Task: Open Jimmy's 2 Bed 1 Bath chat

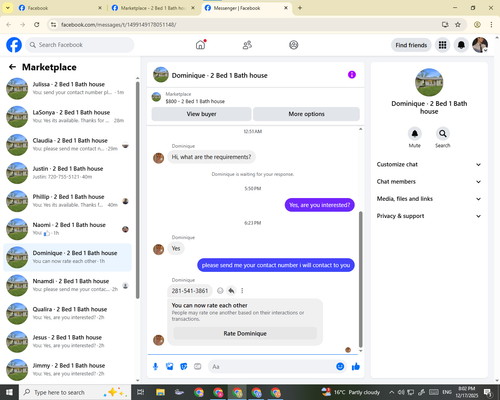Action: [67, 369]
